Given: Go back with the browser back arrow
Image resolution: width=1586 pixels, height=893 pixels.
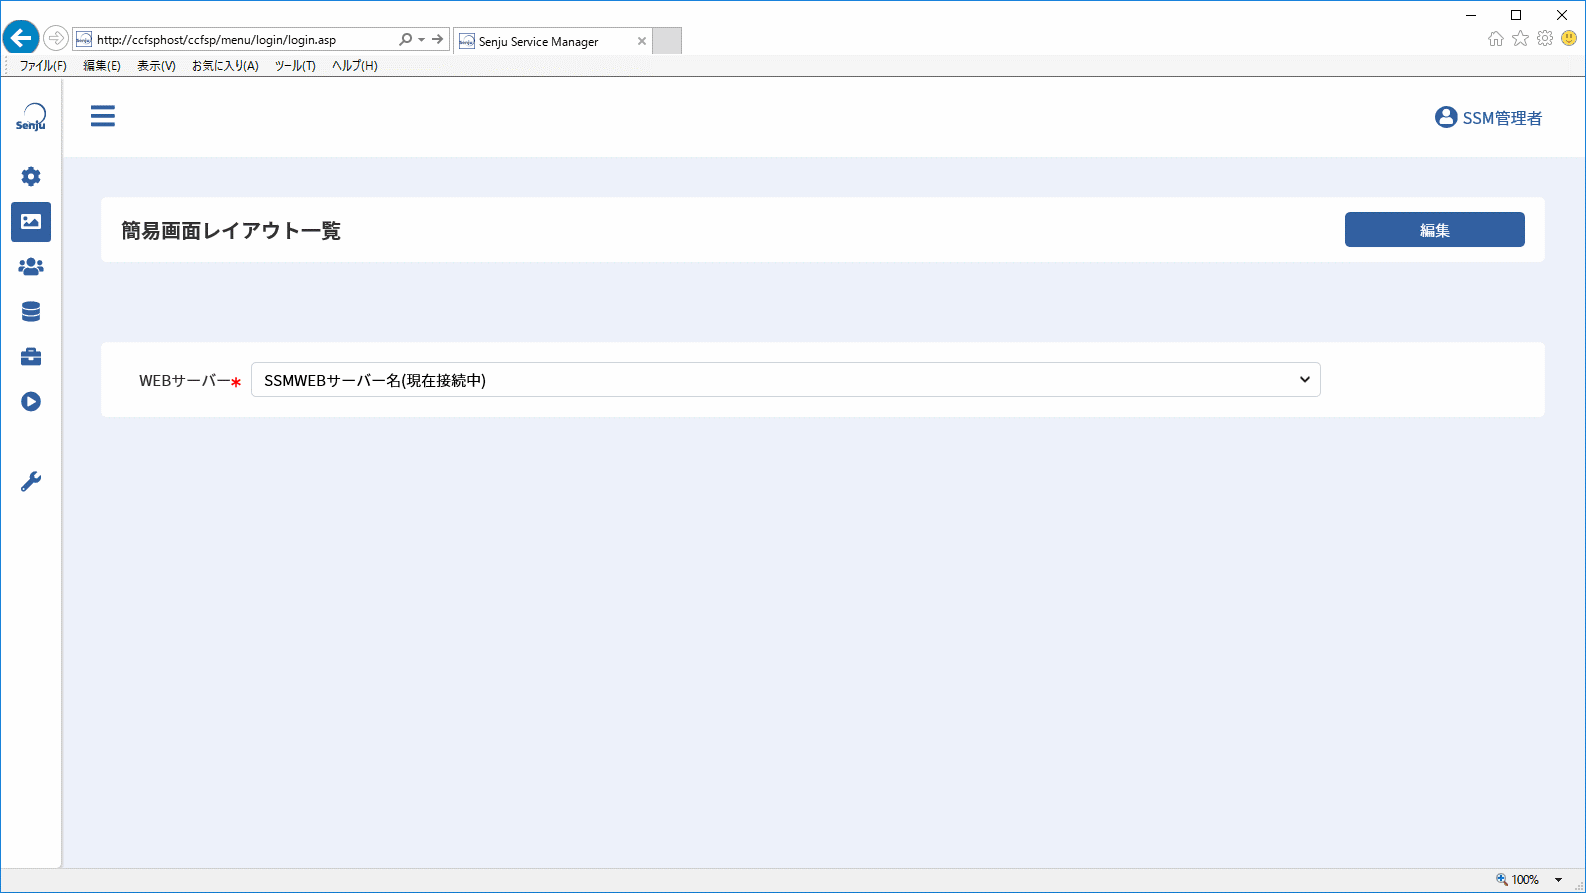Looking at the screenshot, I should 21,39.
